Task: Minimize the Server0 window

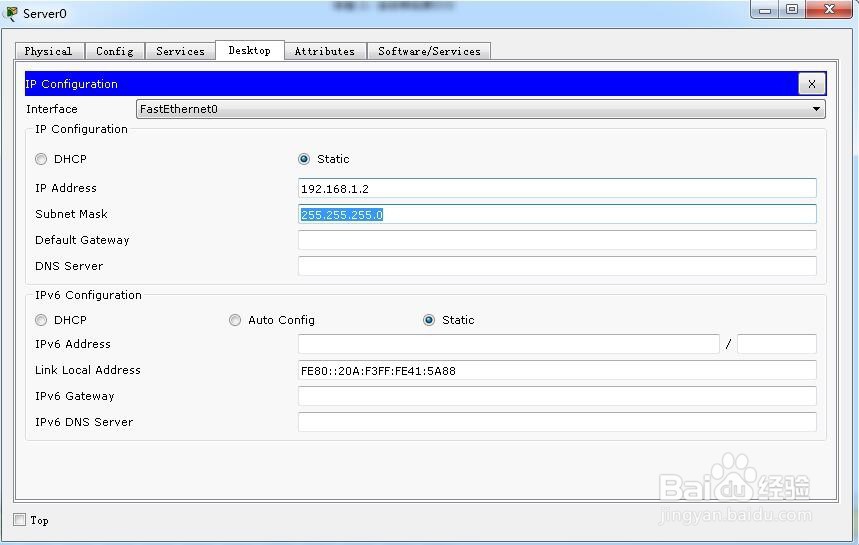Action: tap(765, 9)
